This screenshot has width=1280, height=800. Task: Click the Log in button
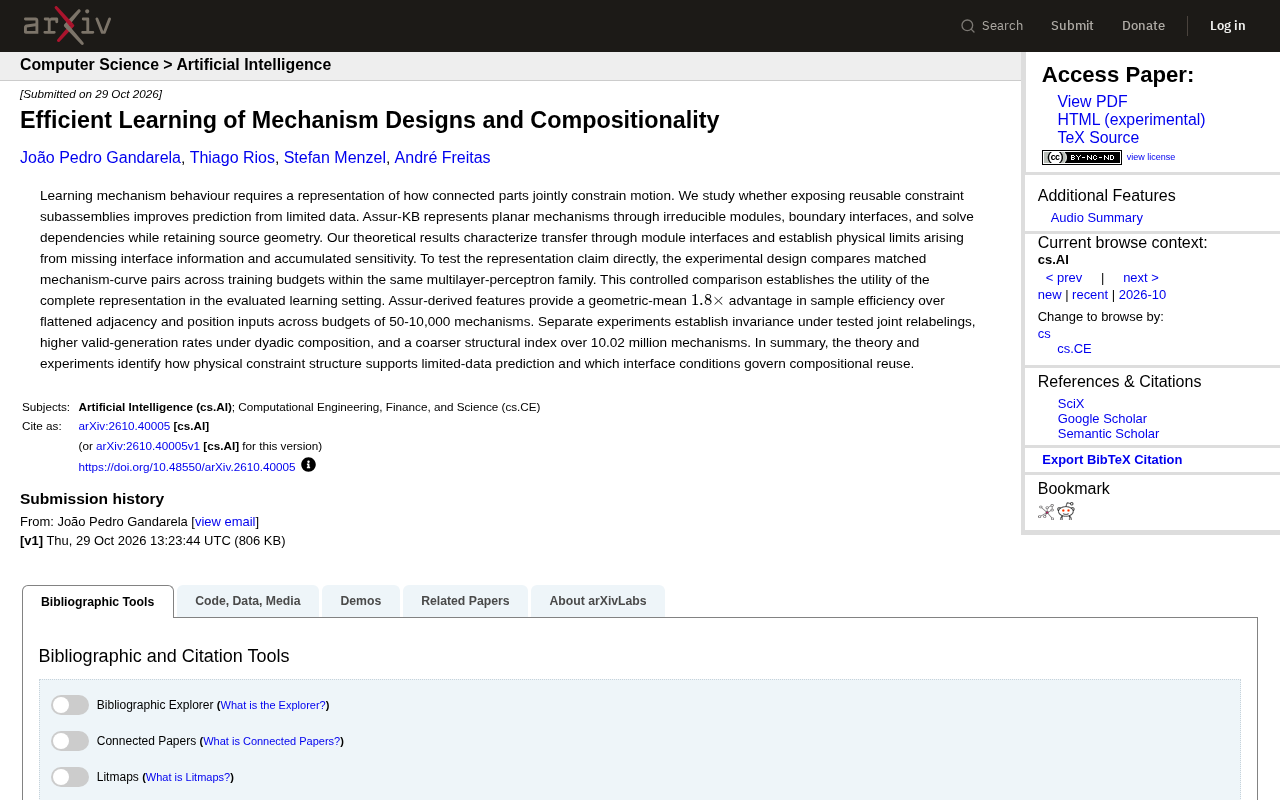tap(1228, 26)
